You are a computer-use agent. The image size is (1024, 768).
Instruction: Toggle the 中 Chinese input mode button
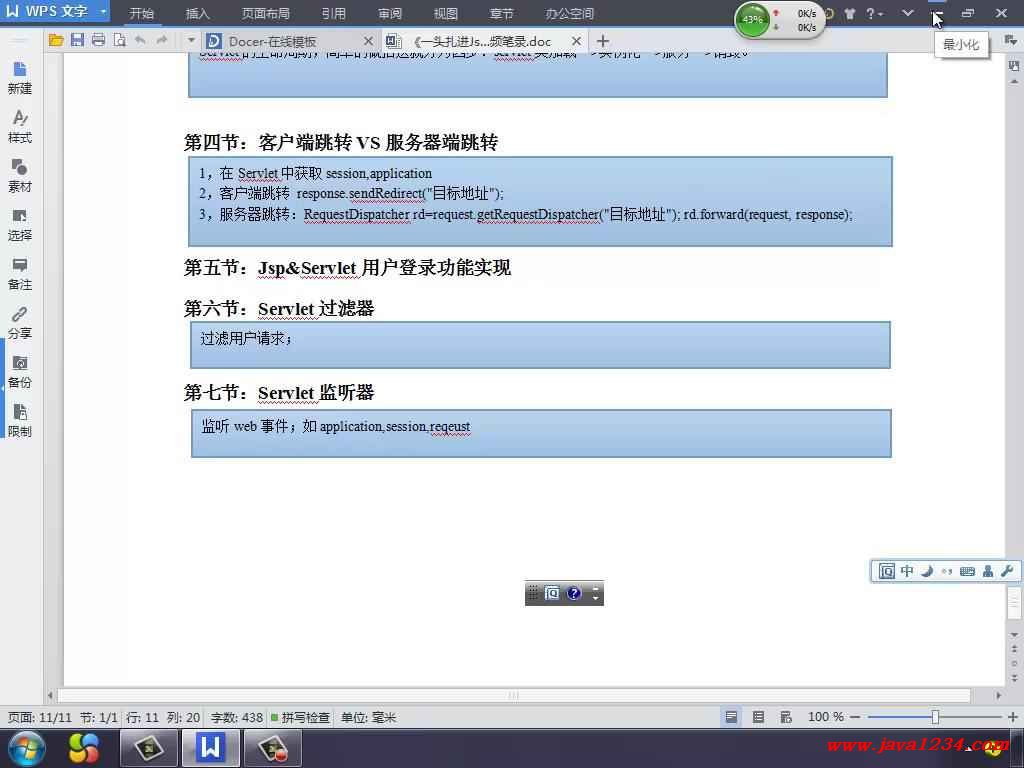907,571
